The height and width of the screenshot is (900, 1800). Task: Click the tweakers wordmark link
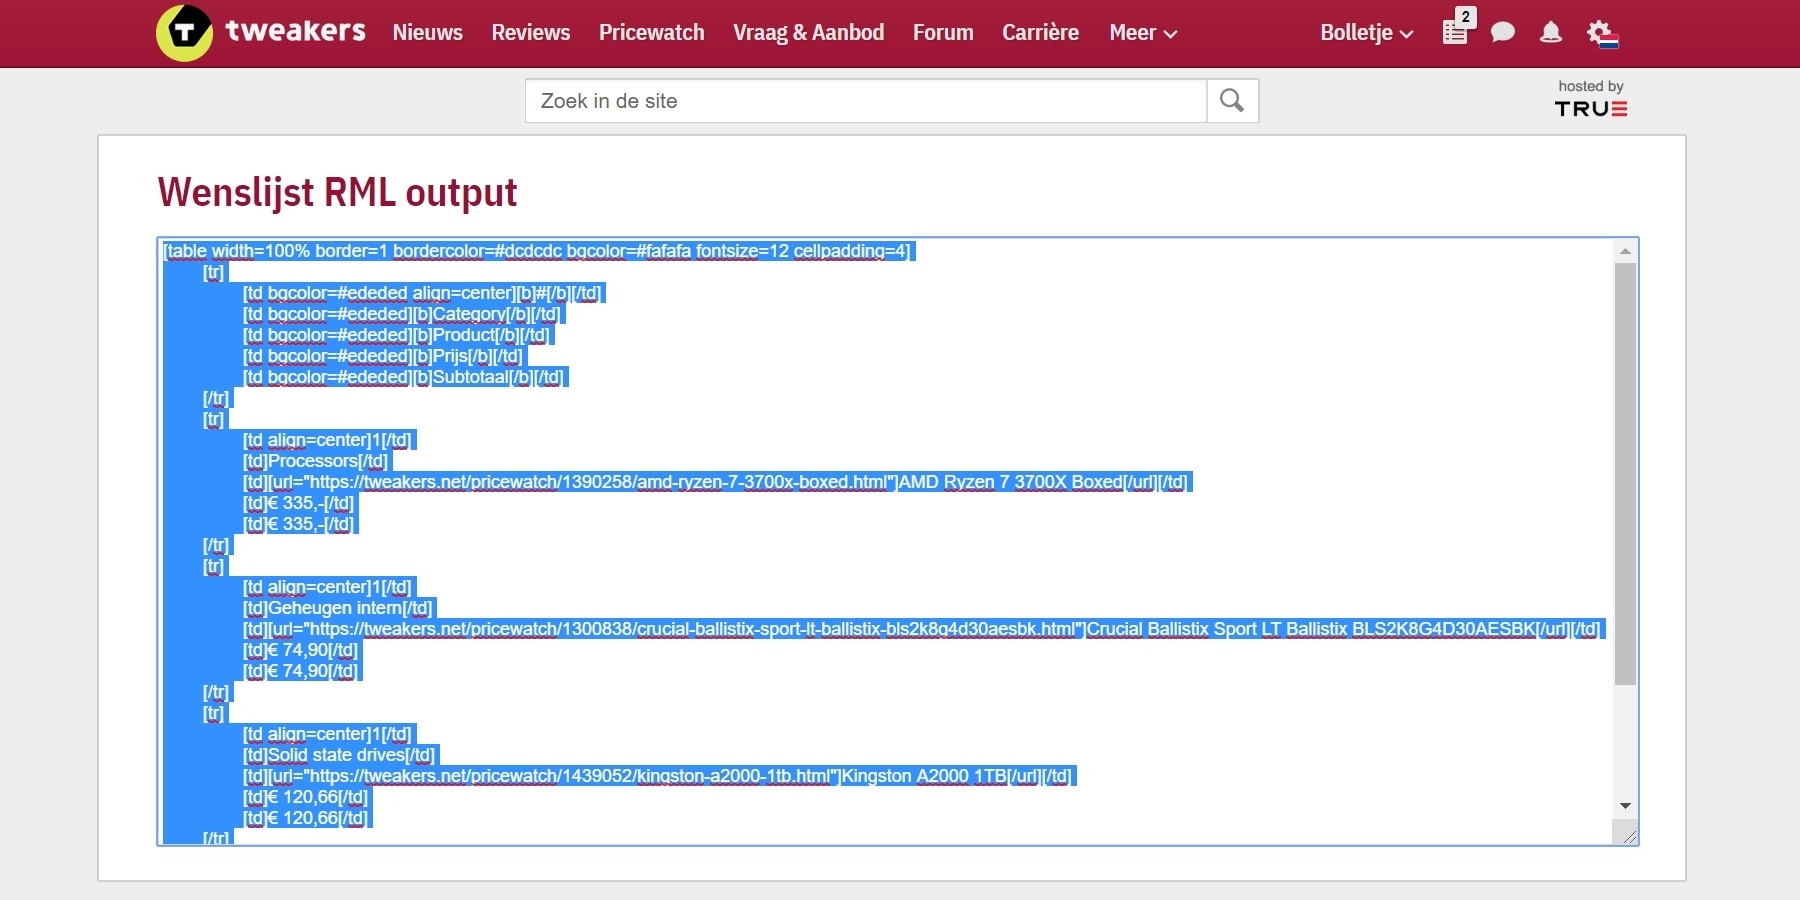[296, 32]
